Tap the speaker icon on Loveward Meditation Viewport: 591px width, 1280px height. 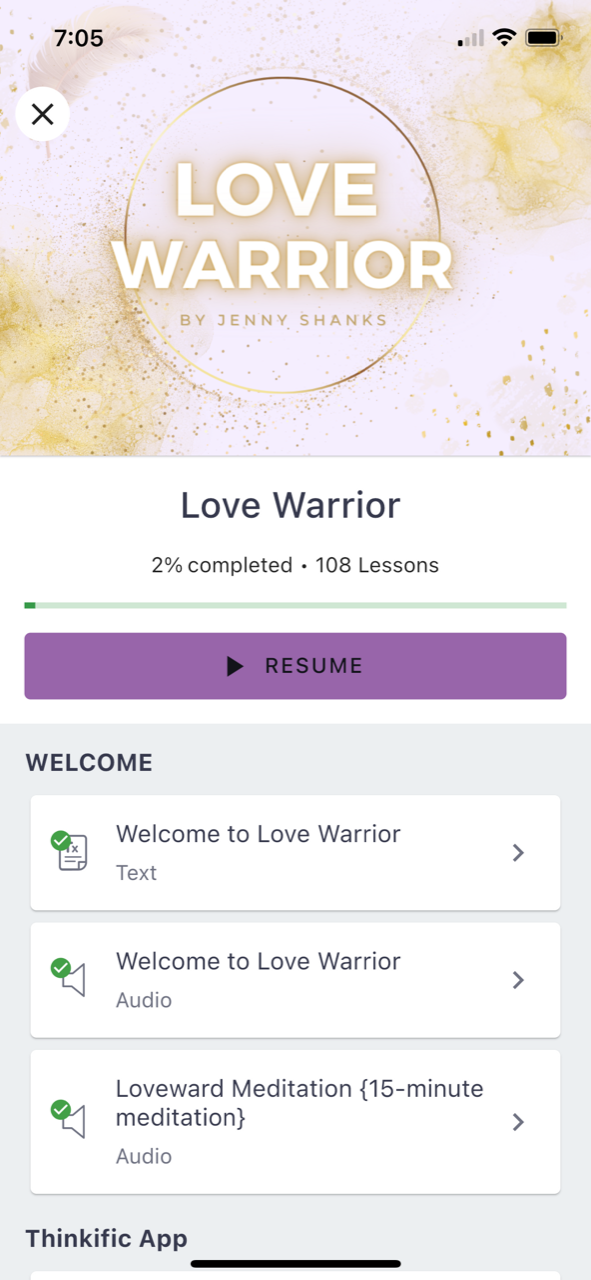point(74,1122)
